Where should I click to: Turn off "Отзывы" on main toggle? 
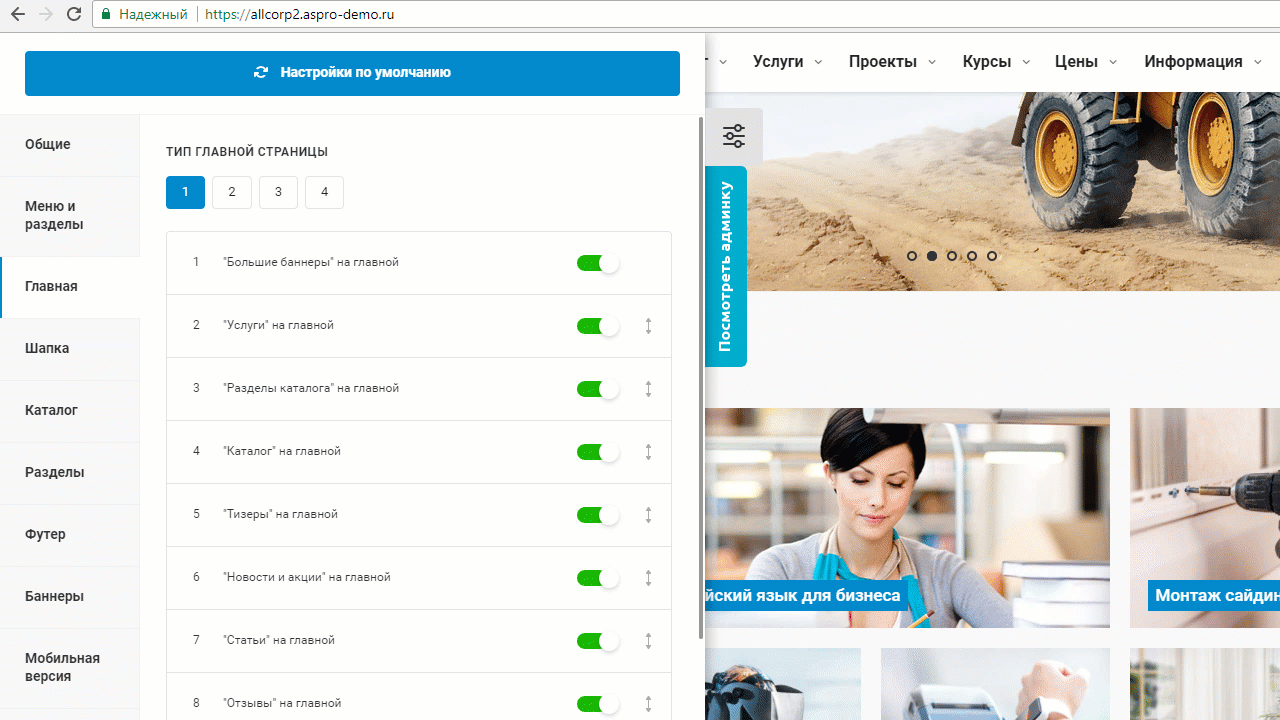597,704
